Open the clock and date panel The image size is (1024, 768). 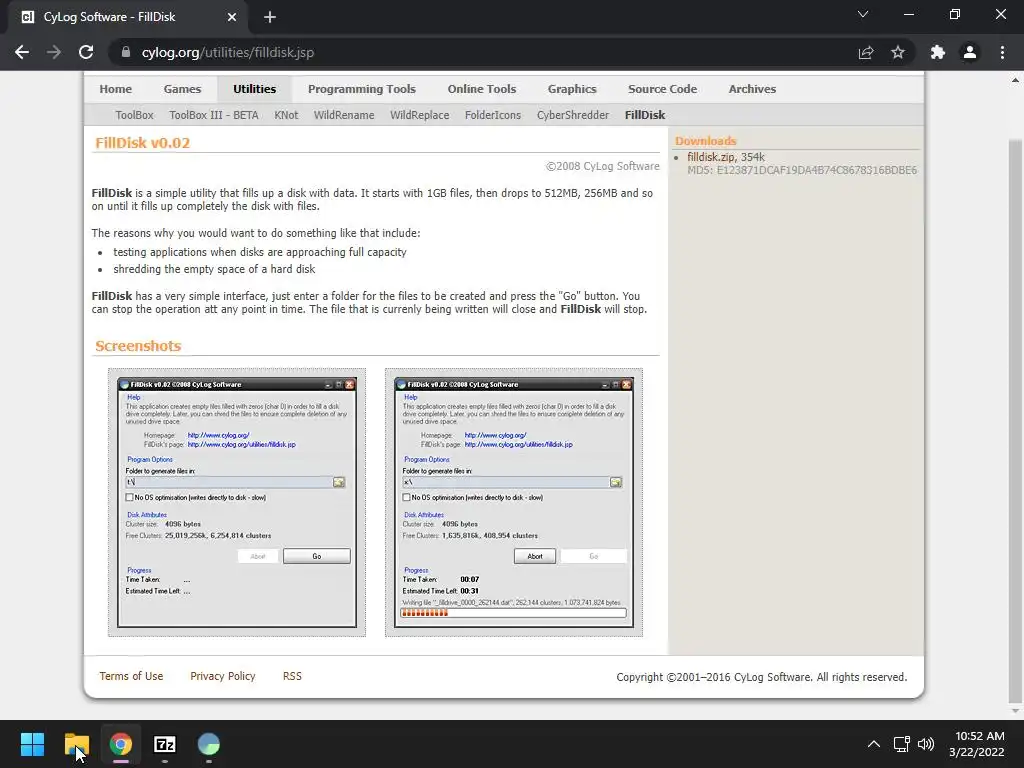977,744
